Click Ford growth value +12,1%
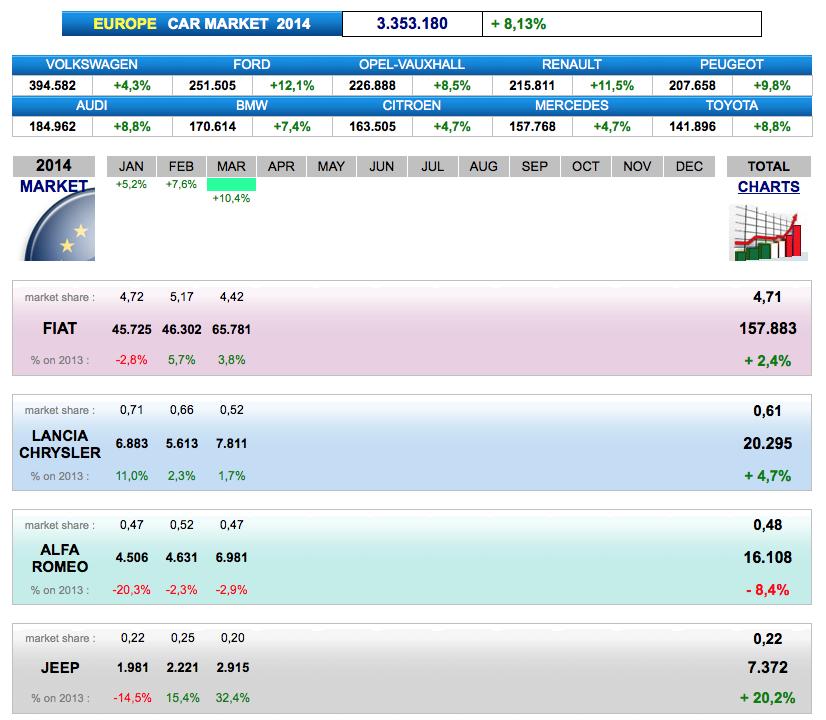The image size is (826, 720). (x=292, y=85)
